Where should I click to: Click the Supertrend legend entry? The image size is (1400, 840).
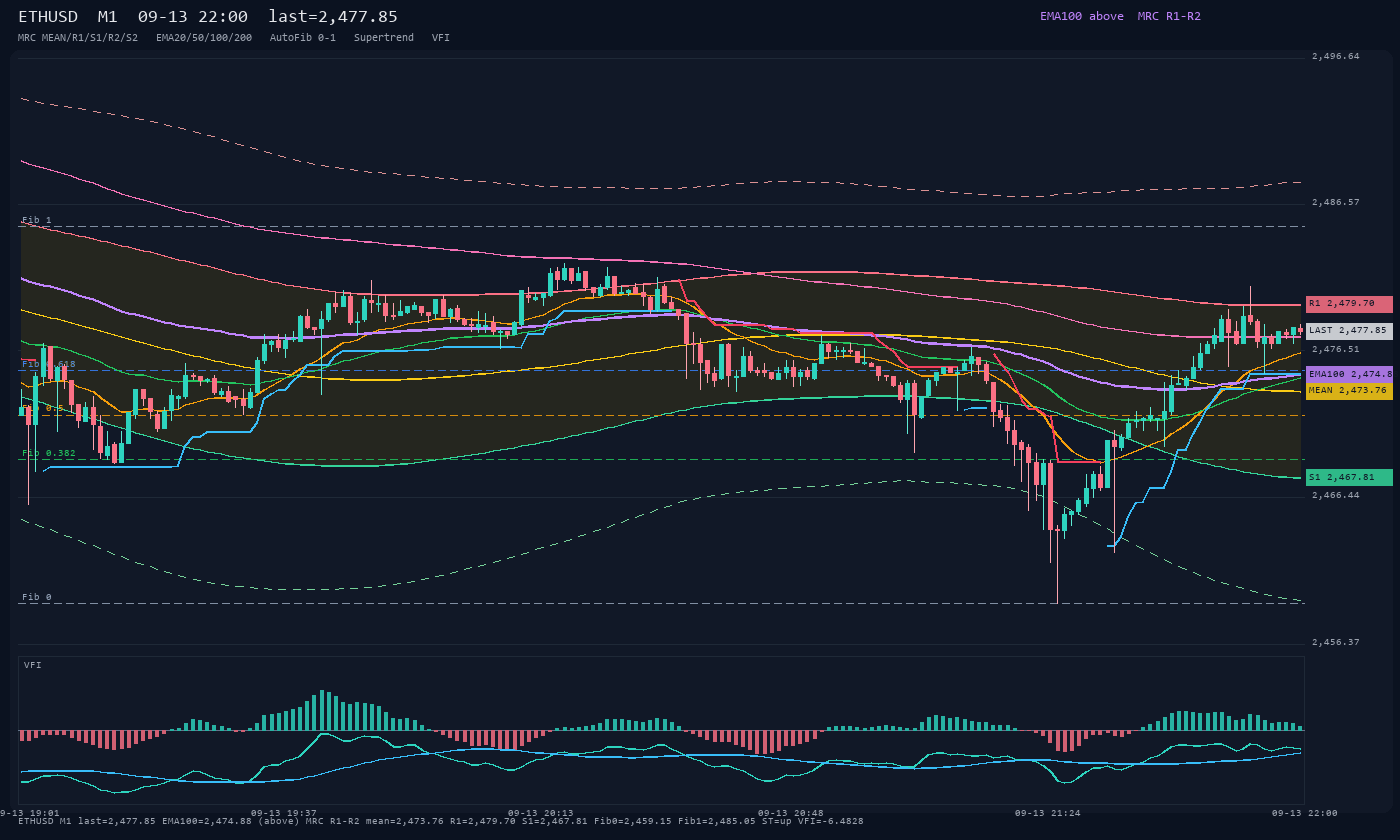pos(384,37)
